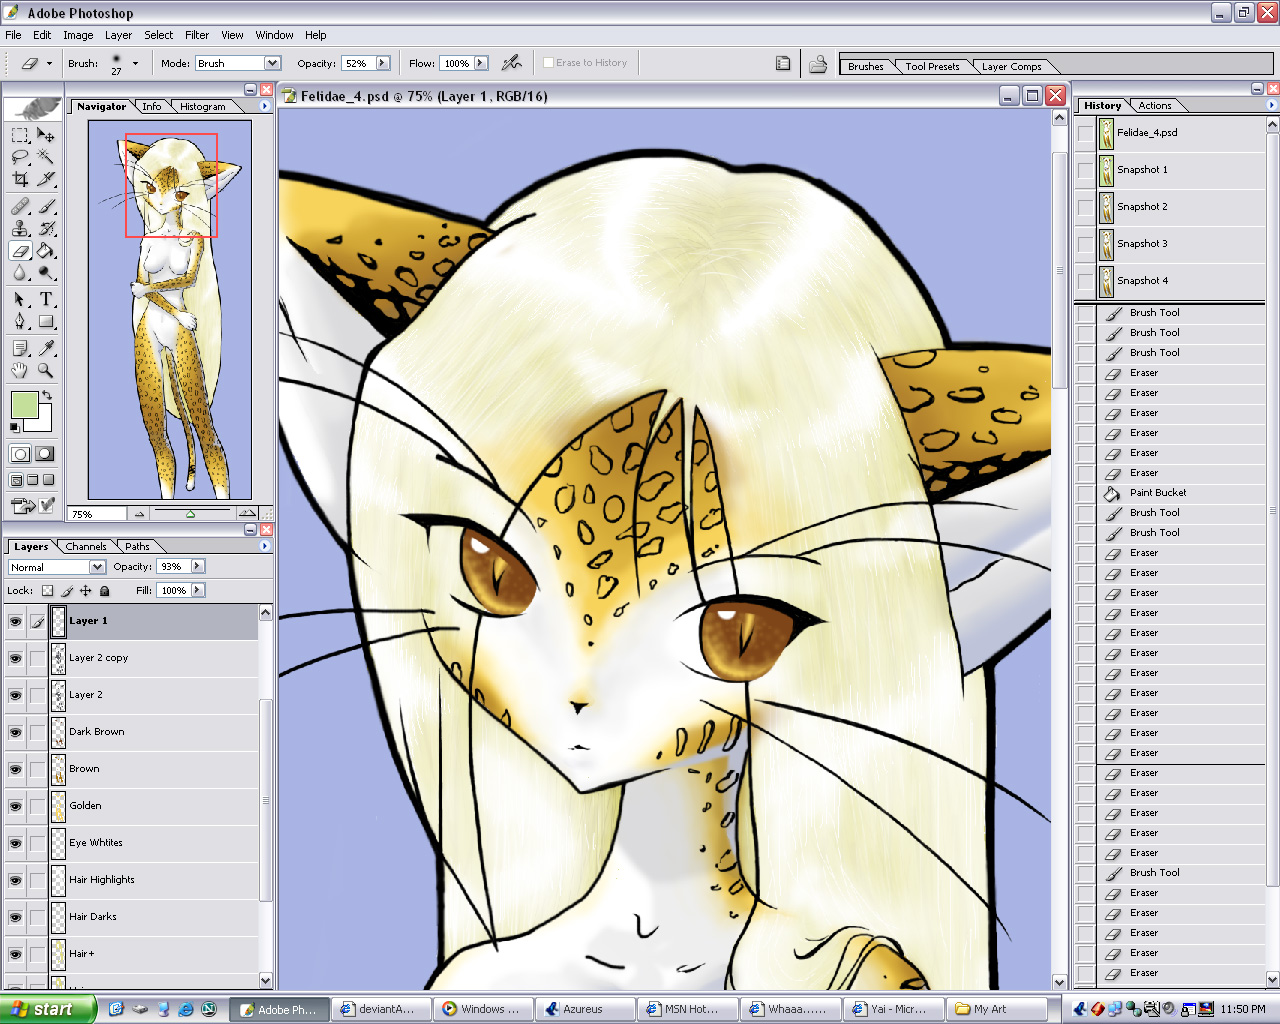
Task: Toggle visibility of Dark Brown layer
Action: click(x=15, y=733)
